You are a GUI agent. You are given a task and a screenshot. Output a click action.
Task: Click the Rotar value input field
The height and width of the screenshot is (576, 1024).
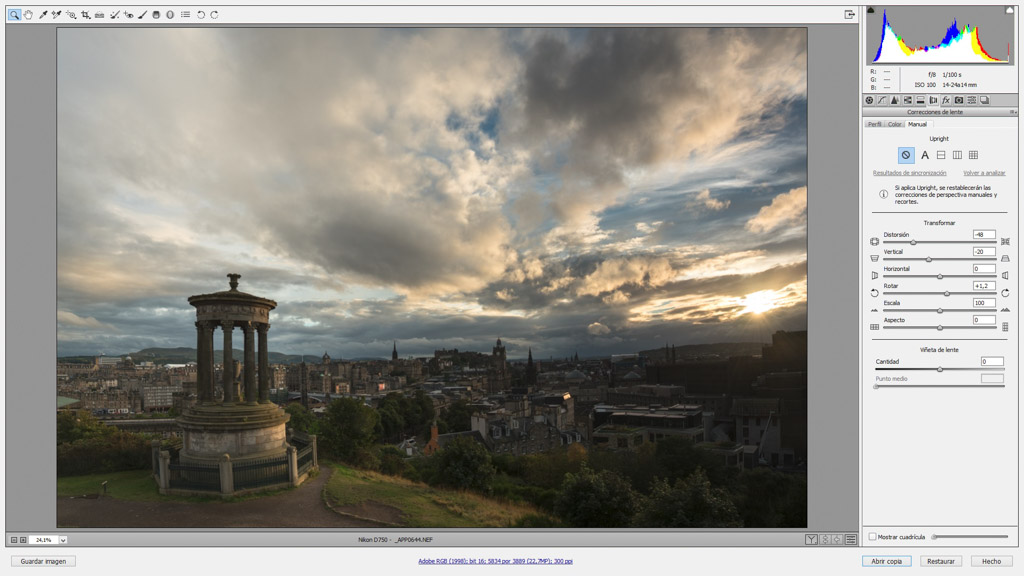click(984, 286)
